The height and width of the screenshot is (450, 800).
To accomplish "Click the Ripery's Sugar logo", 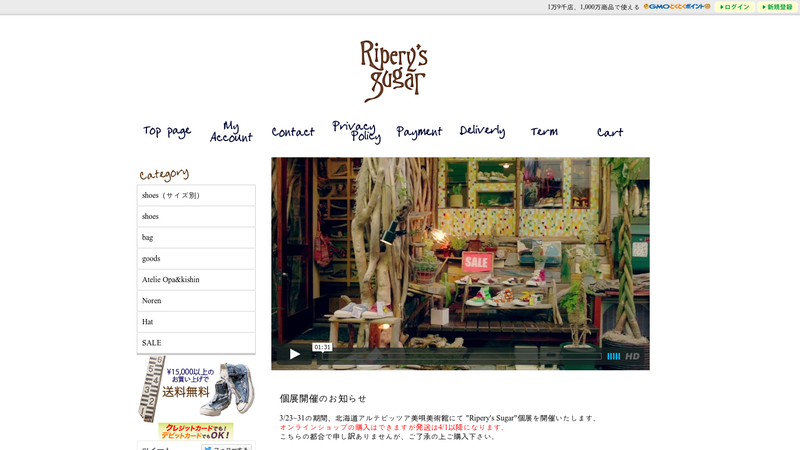I will pos(393,71).
